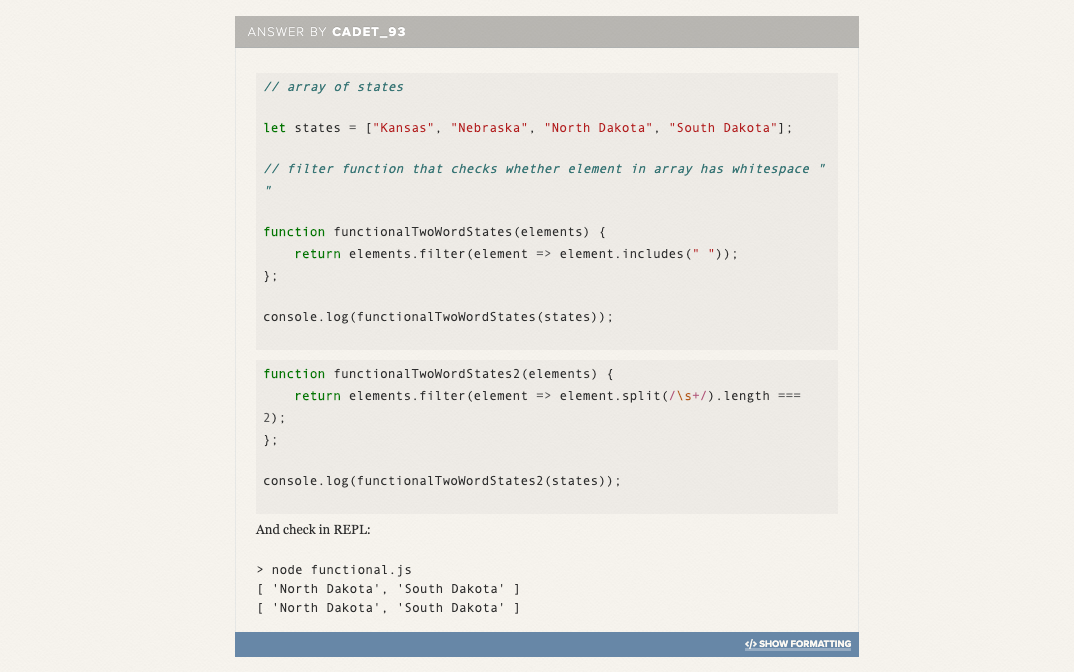Click the 'let' keyword in code
Viewport: 1074px width, 672px height.
coord(275,128)
